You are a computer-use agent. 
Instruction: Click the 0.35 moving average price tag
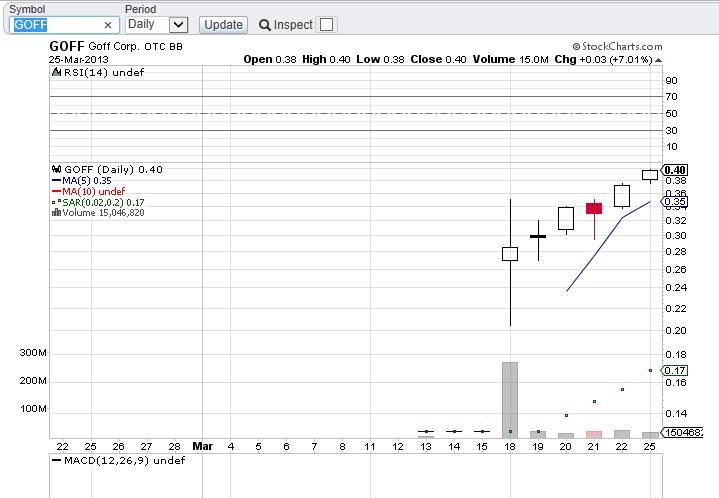click(x=674, y=202)
